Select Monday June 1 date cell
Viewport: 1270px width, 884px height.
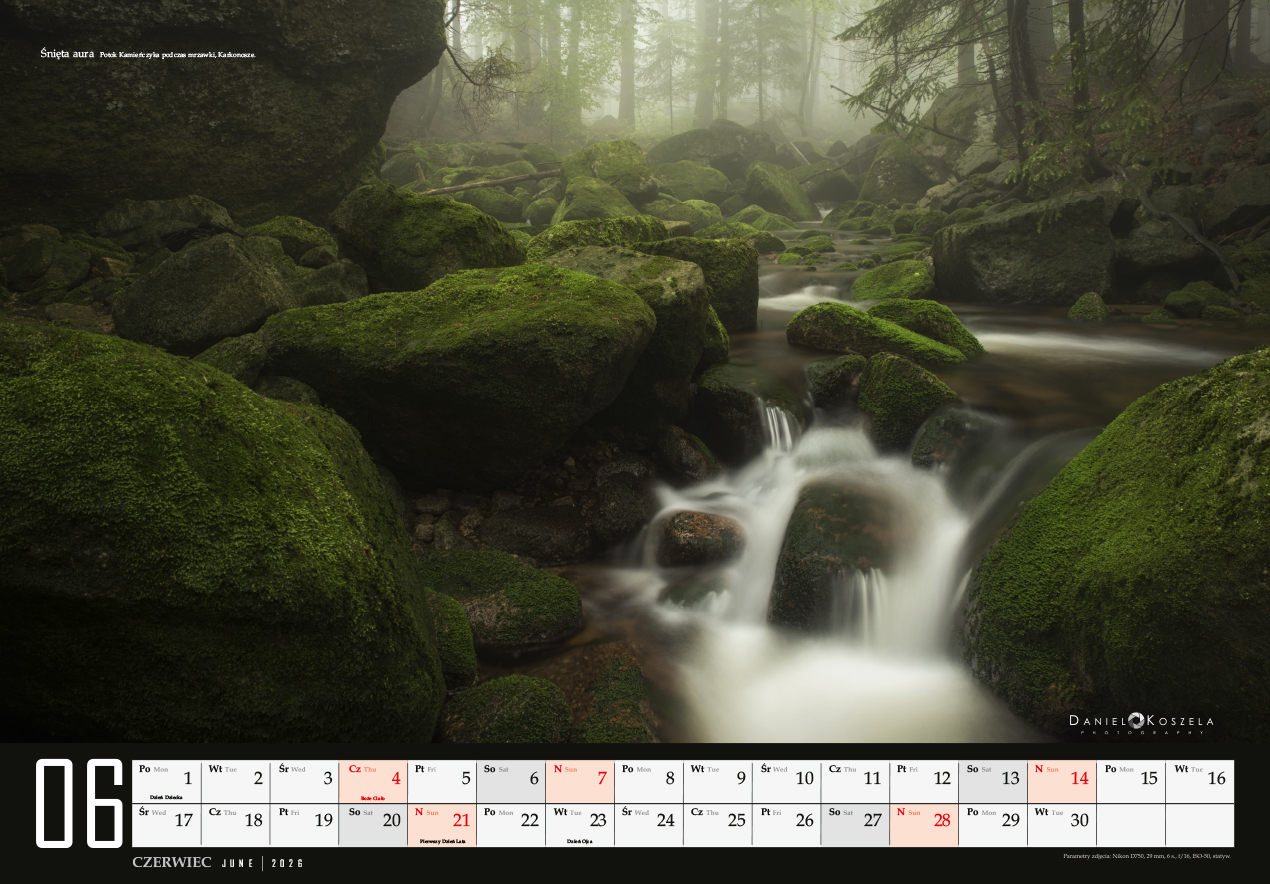coord(166,782)
